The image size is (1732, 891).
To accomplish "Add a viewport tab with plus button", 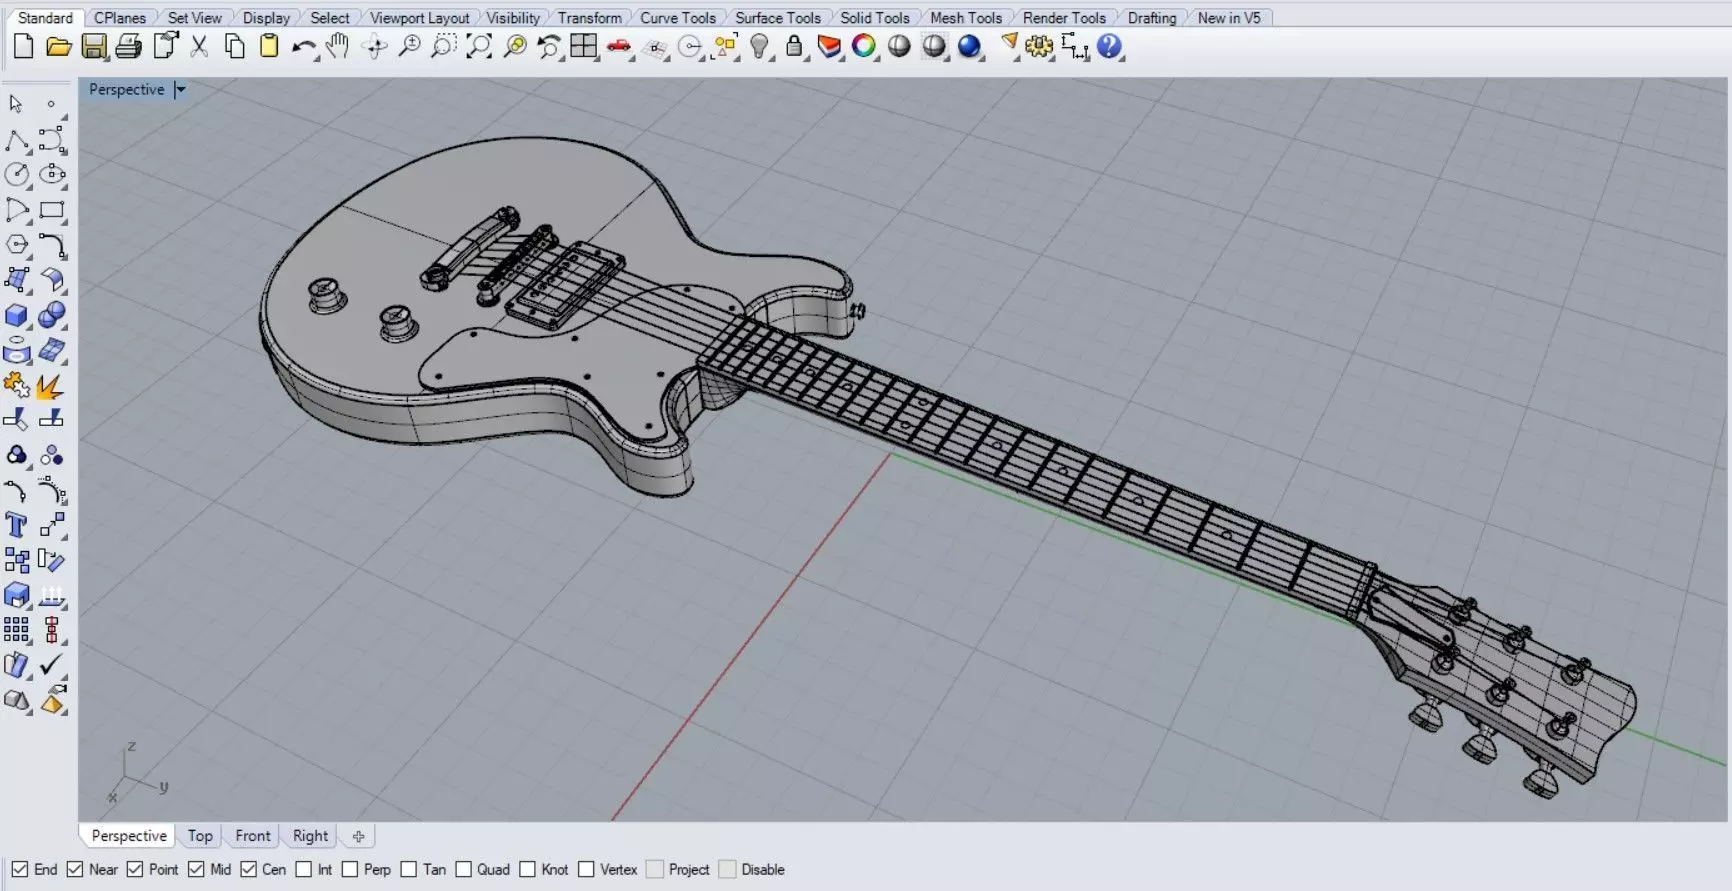I will pyautogui.click(x=358, y=836).
